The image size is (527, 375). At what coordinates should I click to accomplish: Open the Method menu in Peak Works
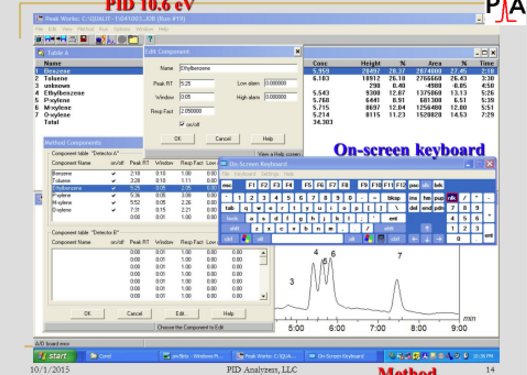85,29
